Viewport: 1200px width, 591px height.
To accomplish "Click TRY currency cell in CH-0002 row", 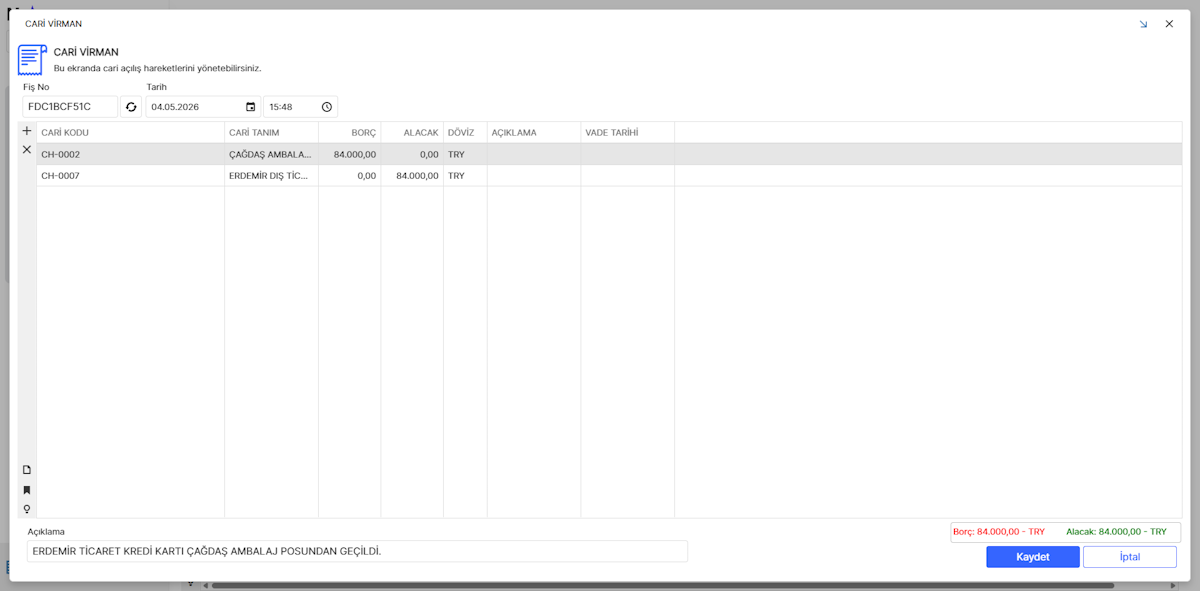I will (x=466, y=154).
